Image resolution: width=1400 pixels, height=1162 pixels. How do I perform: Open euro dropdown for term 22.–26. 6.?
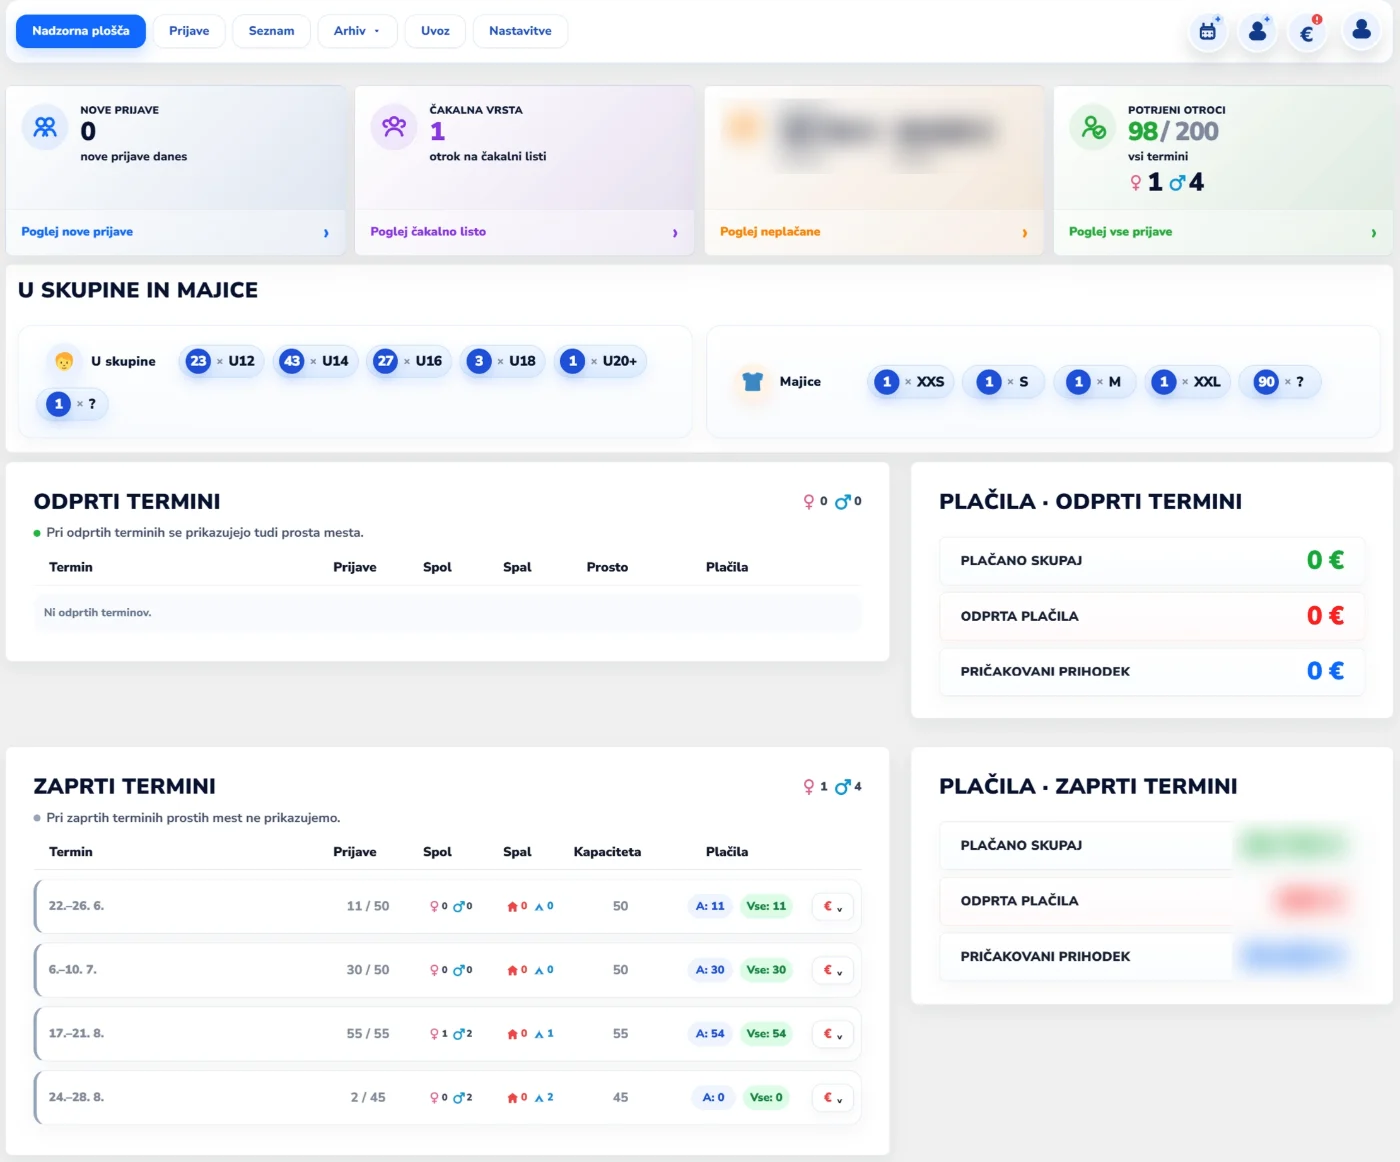(833, 906)
